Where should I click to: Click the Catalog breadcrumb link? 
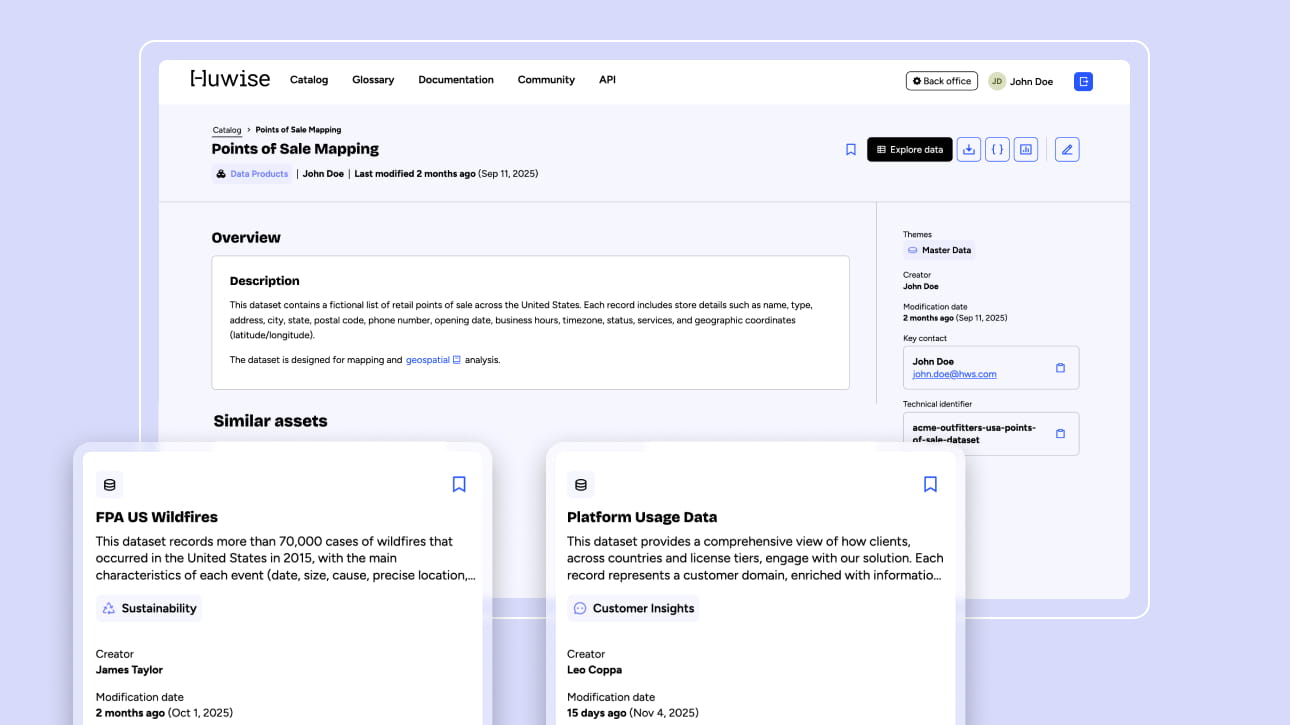(x=227, y=130)
